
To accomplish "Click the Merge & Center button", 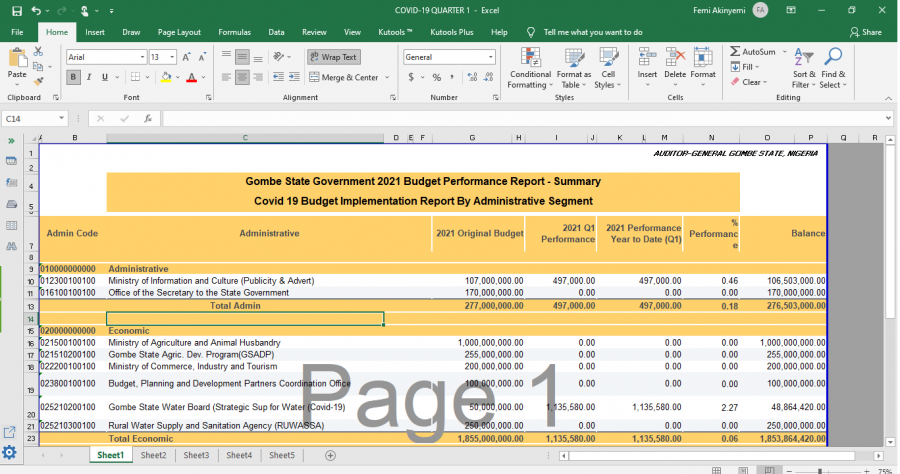I will (344, 77).
